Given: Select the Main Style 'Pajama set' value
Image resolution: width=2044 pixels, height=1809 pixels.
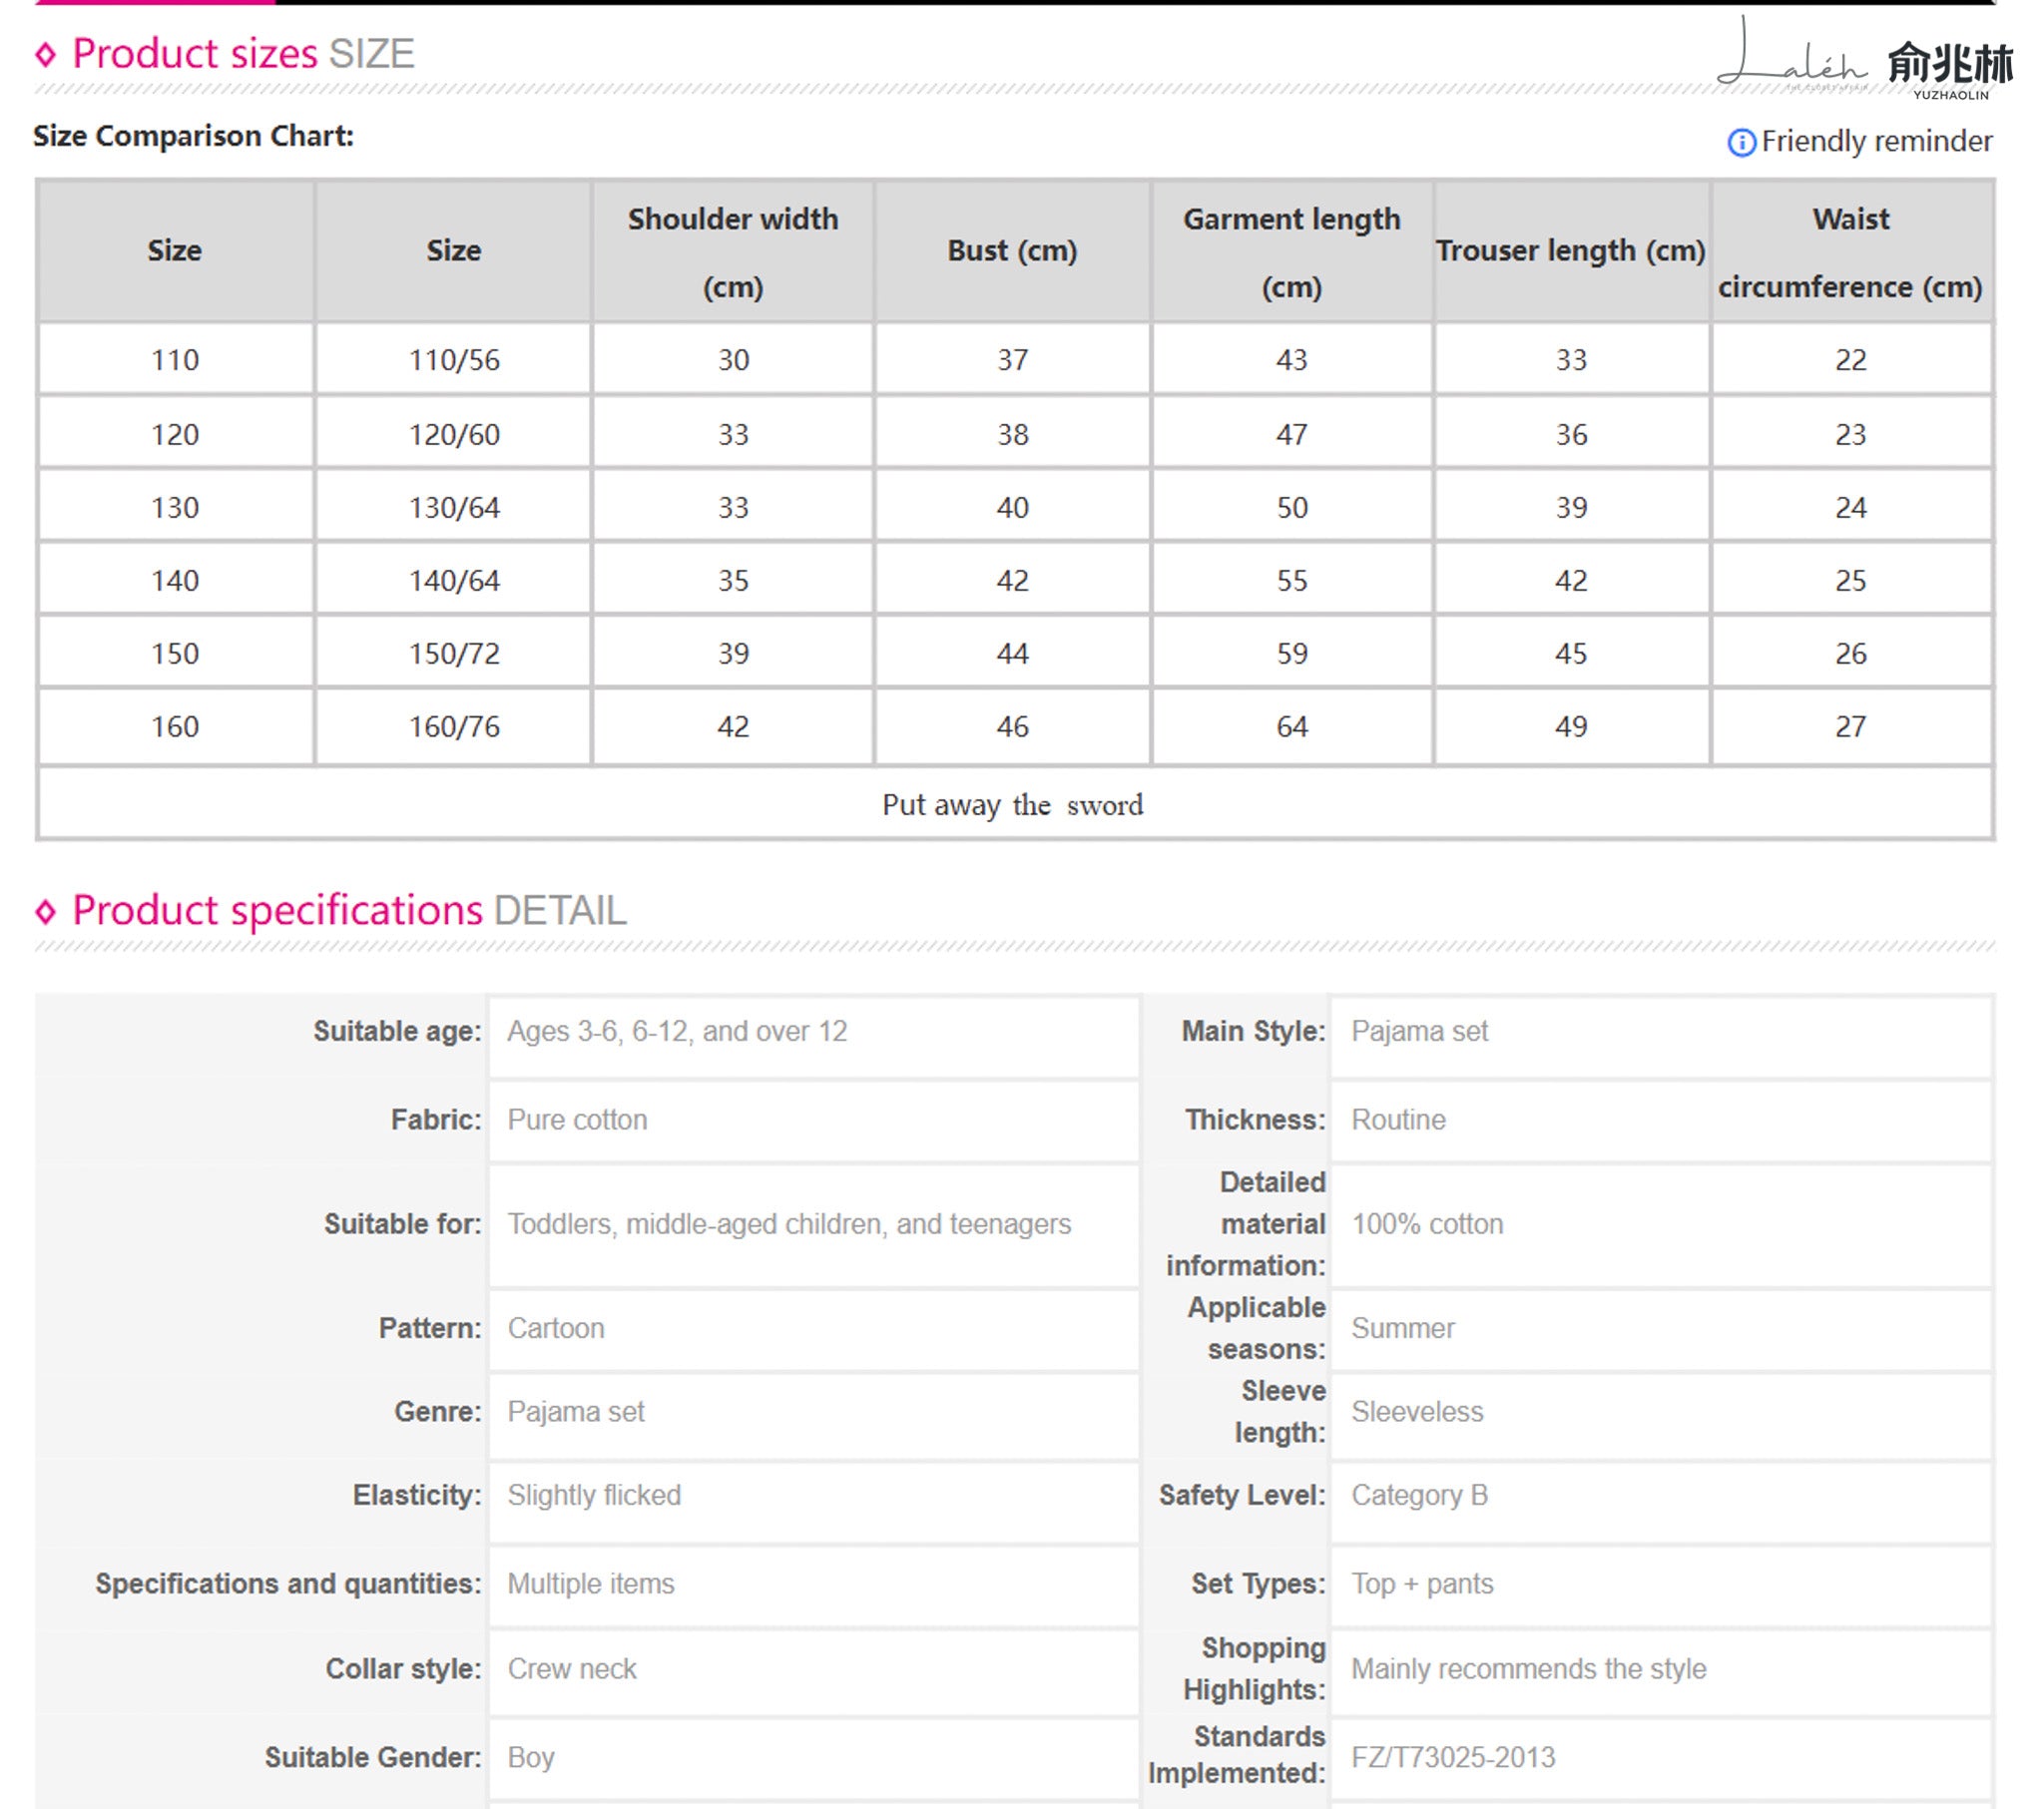Looking at the screenshot, I should click(1420, 1031).
